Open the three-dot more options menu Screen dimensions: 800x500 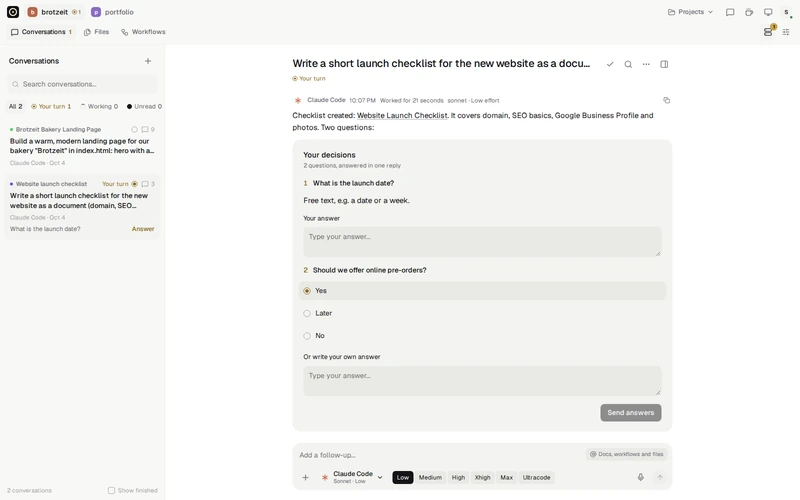pyautogui.click(x=646, y=64)
